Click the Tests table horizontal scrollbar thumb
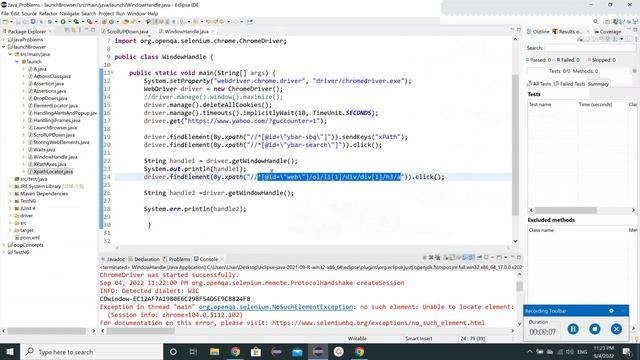The height and width of the screenshot is (360, 640). point(566,210)
